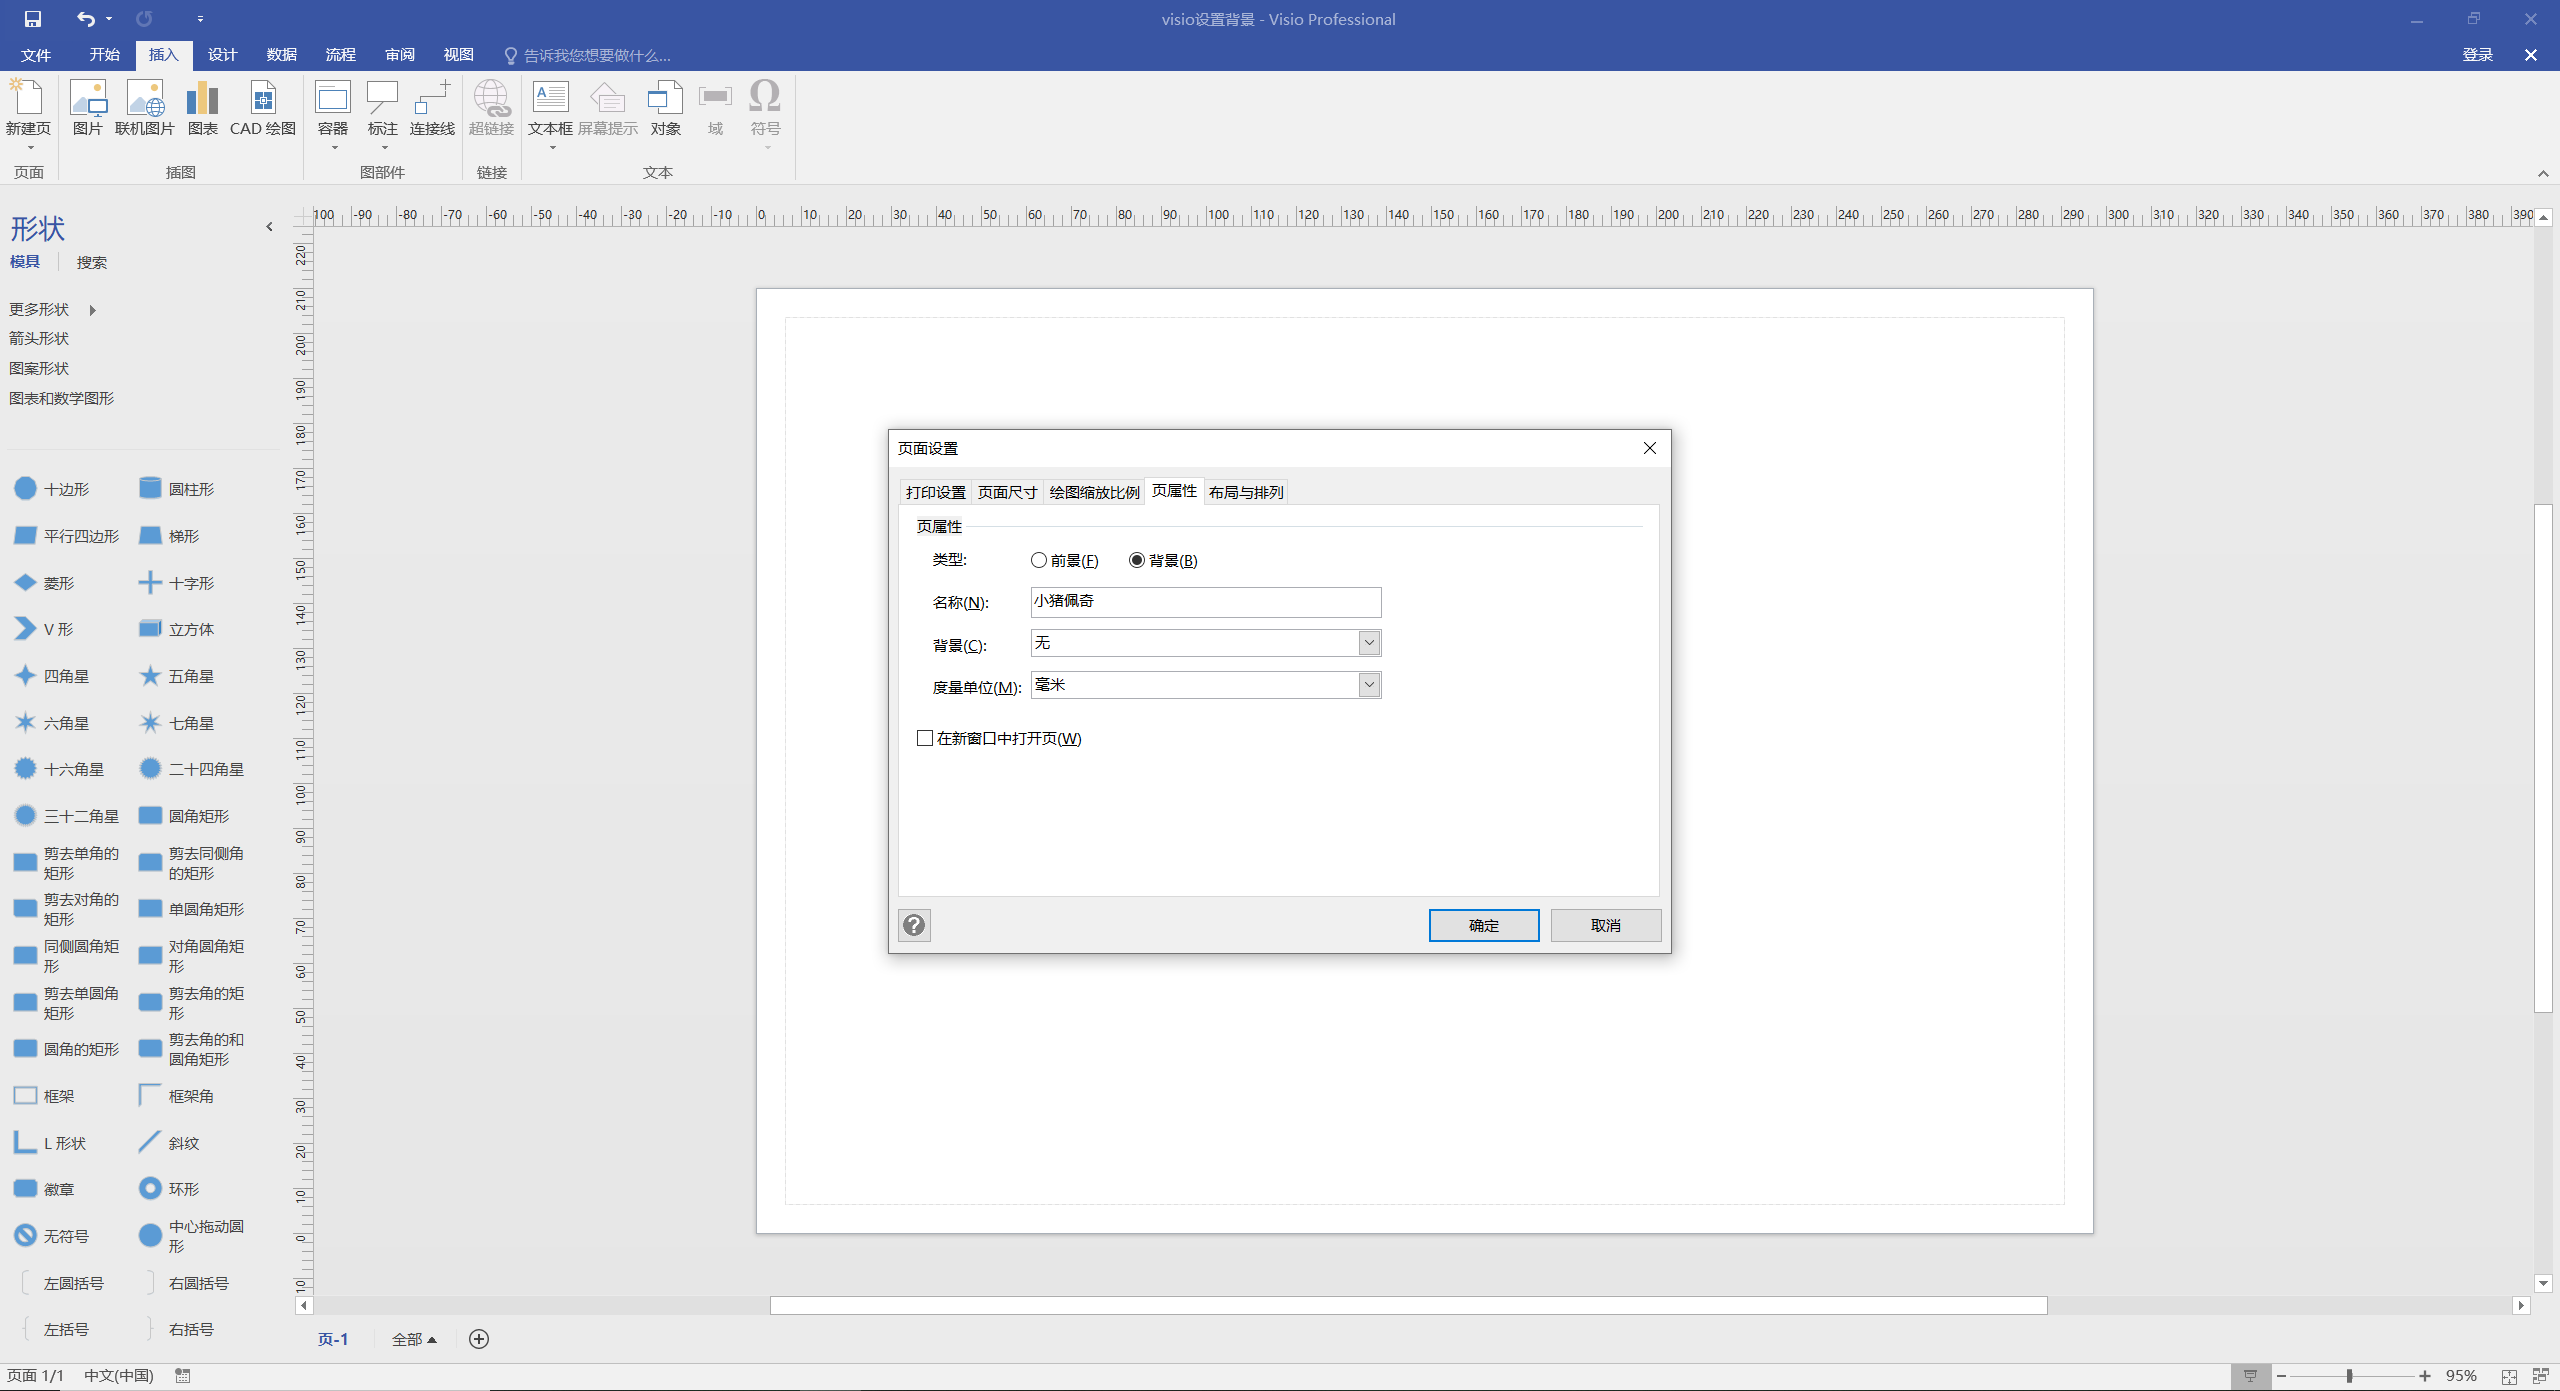Open the Undo history dropdown arrow
Screen dimensions: 2560x1391
[109, 19]
